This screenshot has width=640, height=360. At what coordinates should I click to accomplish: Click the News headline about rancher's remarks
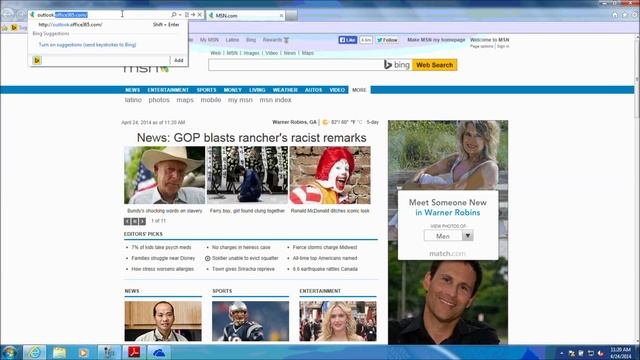(x=251, y=138)
